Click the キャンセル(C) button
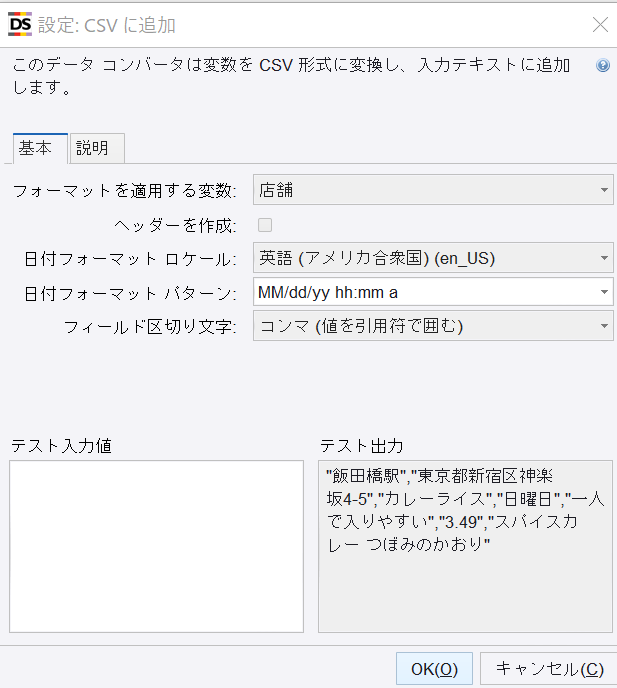Image resolution: width=617 pixels, height=688 pixels. coord(549,669)
